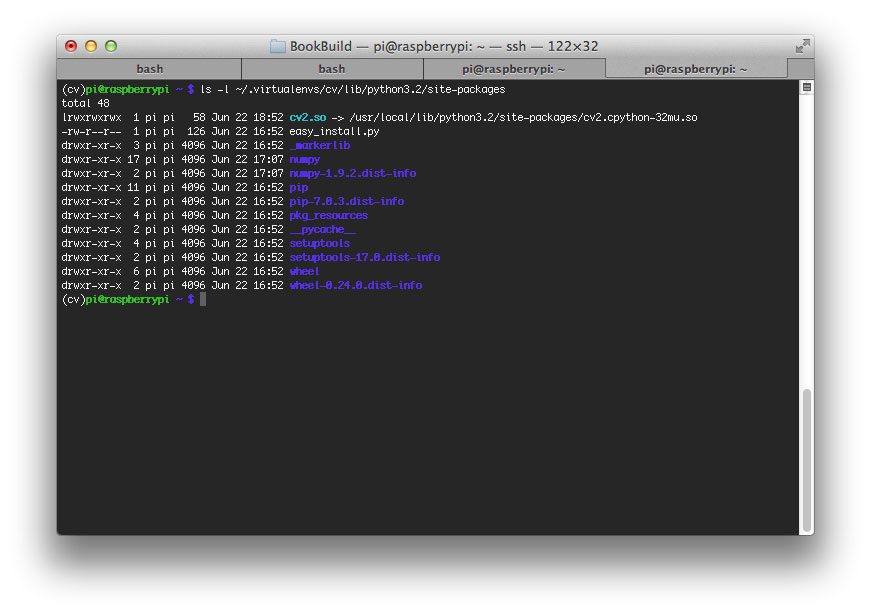Switch to the first bash tab

pos(149,69)
